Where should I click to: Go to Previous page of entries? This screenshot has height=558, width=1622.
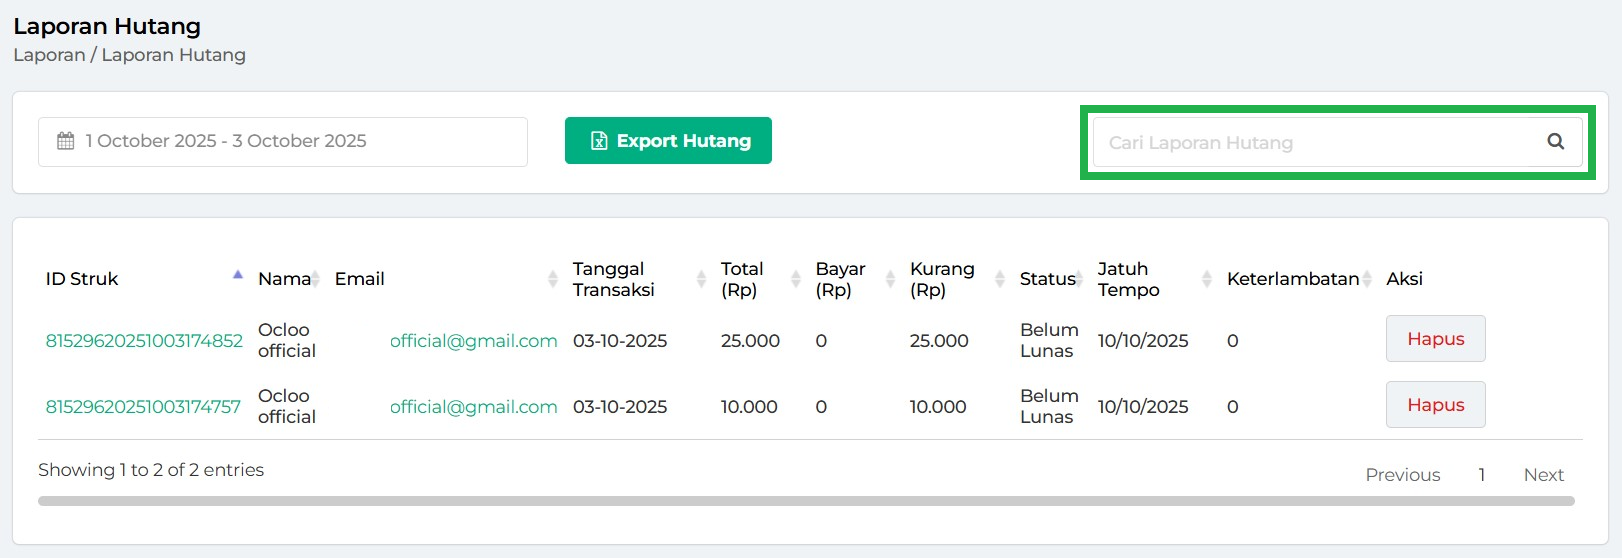(x=1402, y=475)
